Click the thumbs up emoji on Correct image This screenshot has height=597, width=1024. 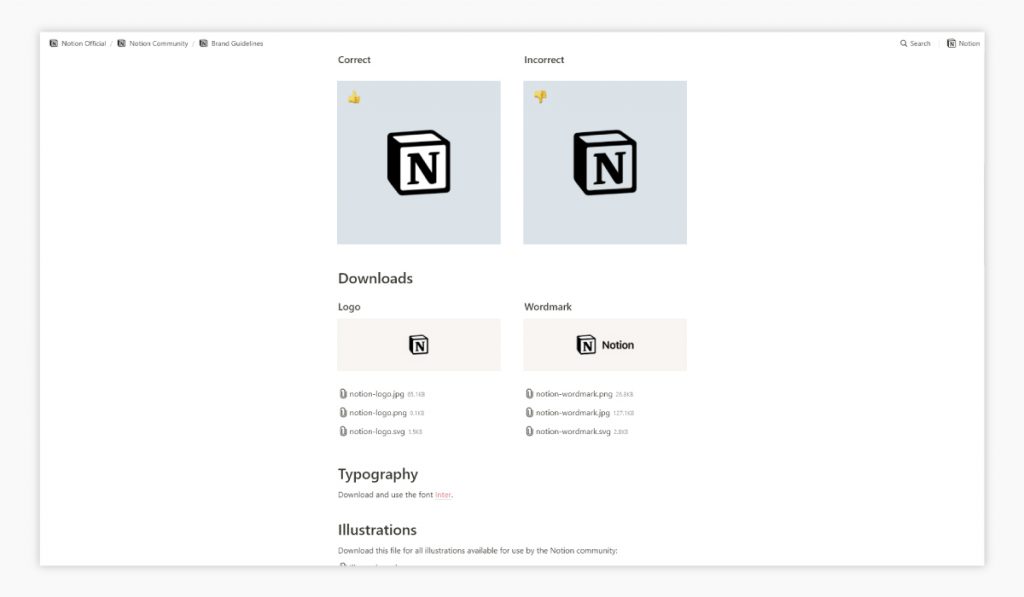click(354, 97)
